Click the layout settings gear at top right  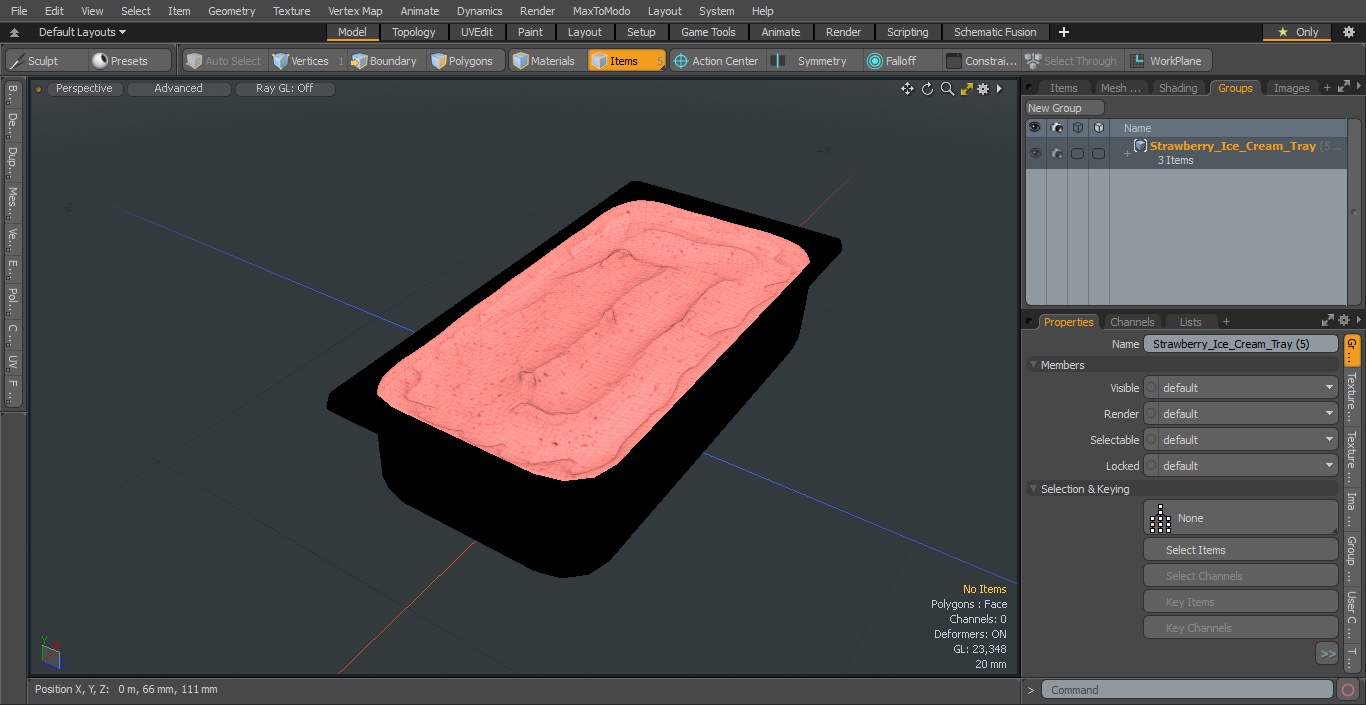(x=1348, y=32)
